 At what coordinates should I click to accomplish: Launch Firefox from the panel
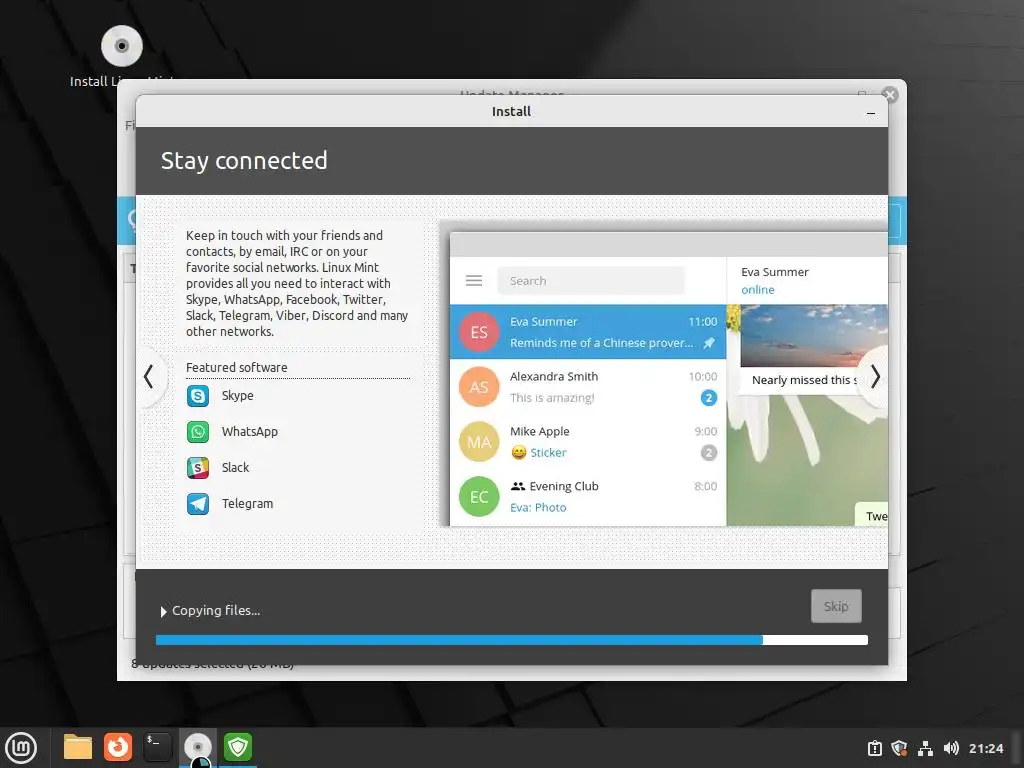(118, 747)
